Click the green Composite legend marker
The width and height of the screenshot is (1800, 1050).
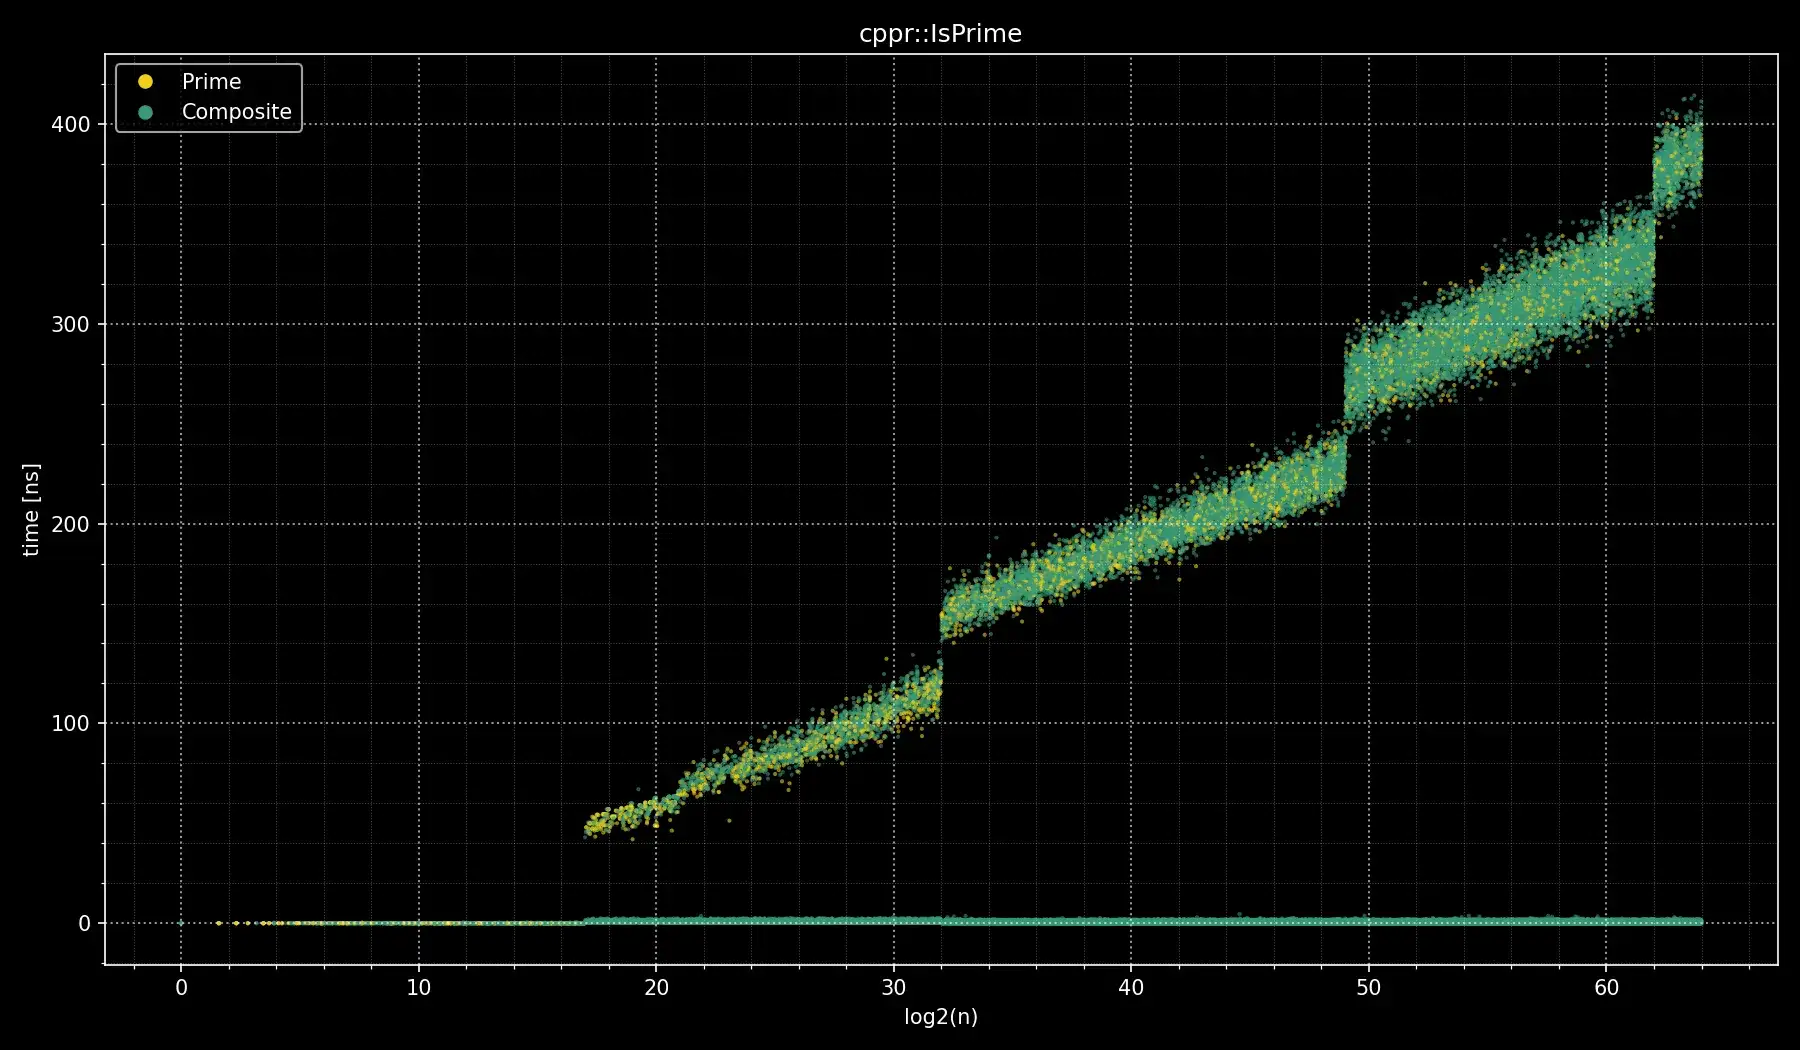click(x=145, y=112)
